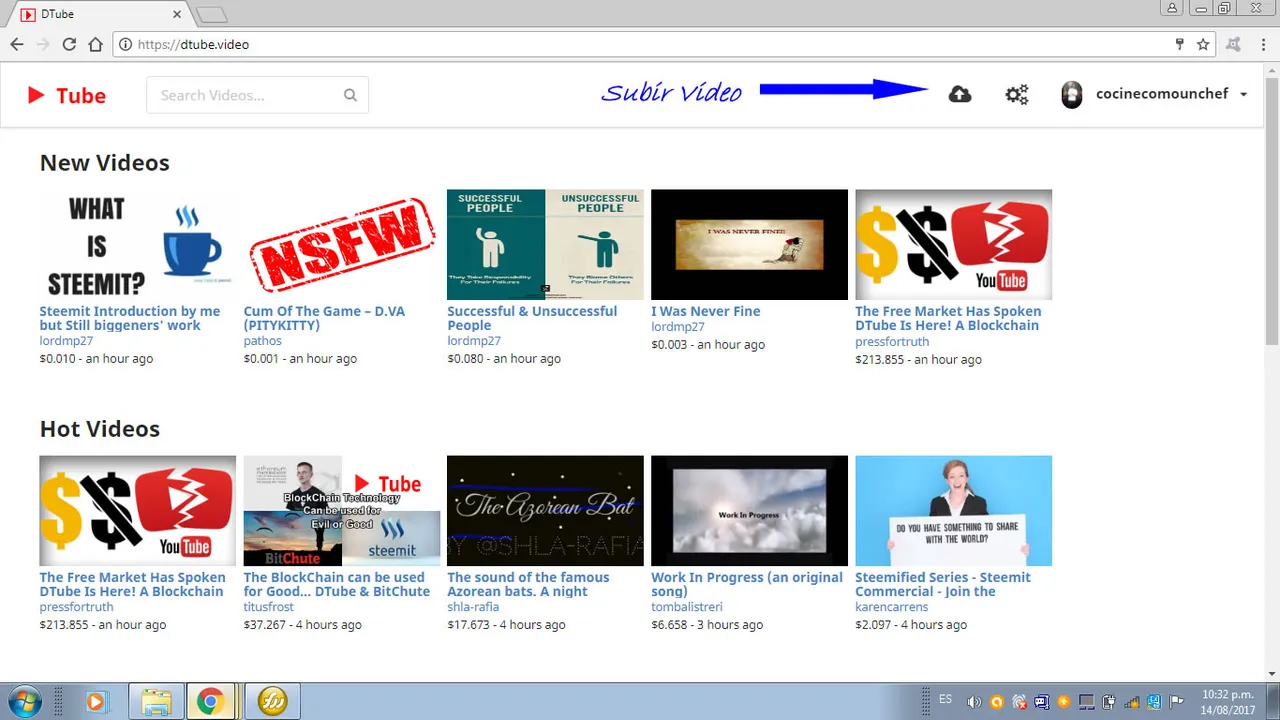Open author link pathos
Image resolution: width=1280 pixels, height=720 pixels.
263,341
